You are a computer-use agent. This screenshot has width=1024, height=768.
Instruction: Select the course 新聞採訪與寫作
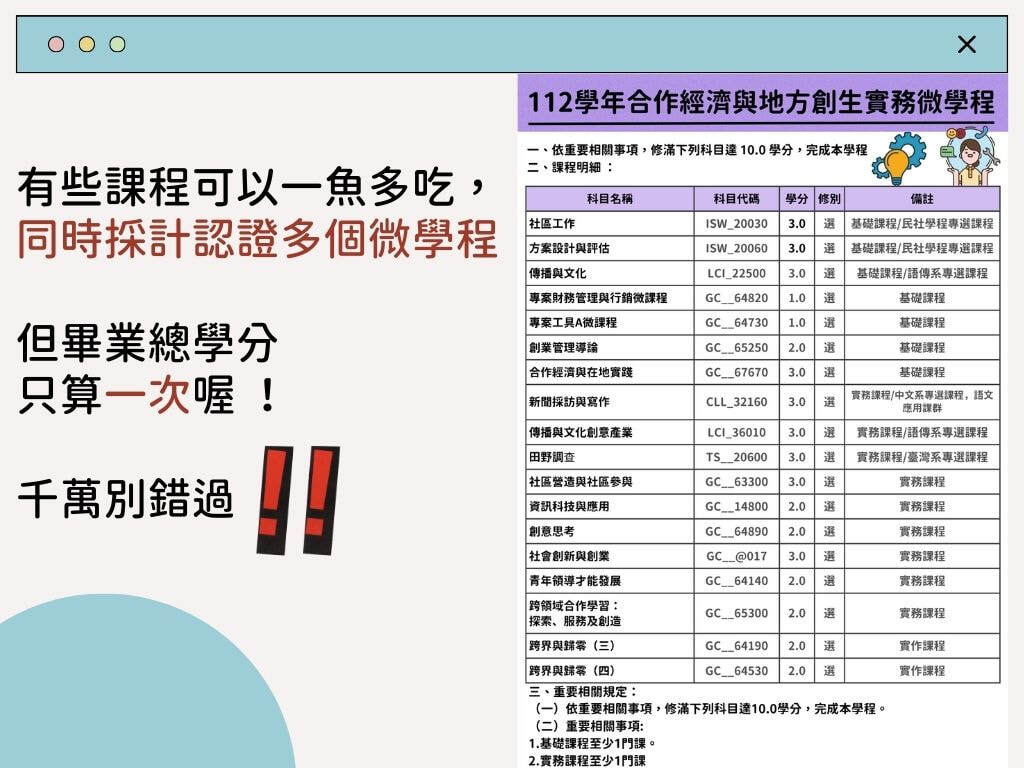tap(569, 402)
